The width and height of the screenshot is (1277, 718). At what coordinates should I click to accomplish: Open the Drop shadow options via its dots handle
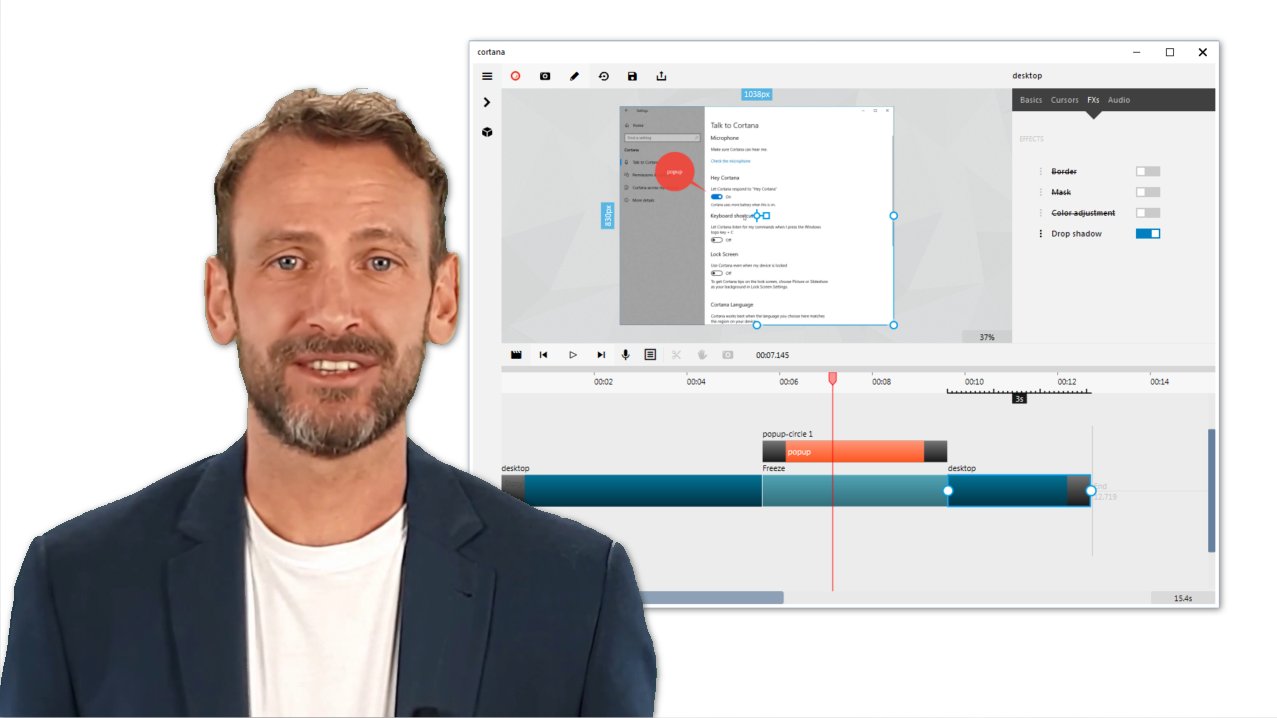coord(1040,233)
